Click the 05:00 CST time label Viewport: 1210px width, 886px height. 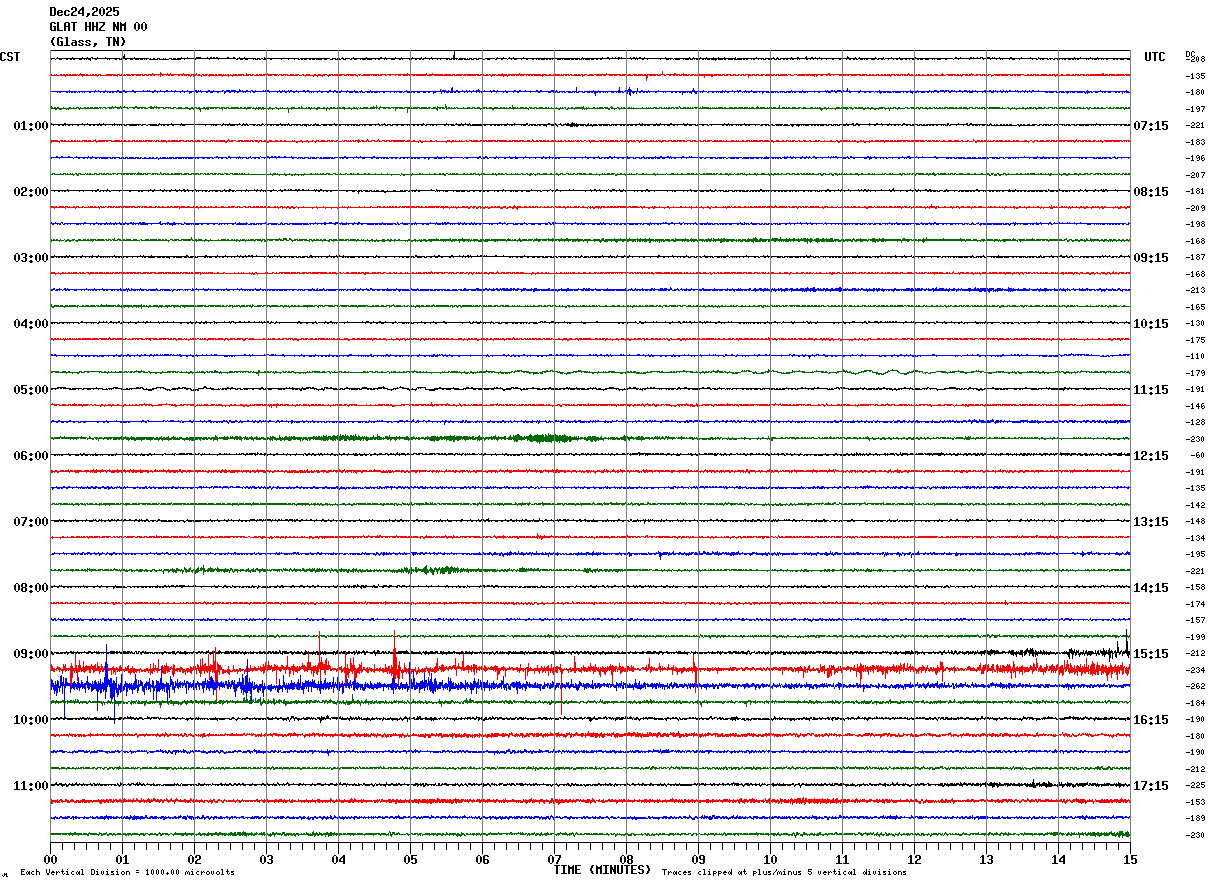[x=30, y=389]
